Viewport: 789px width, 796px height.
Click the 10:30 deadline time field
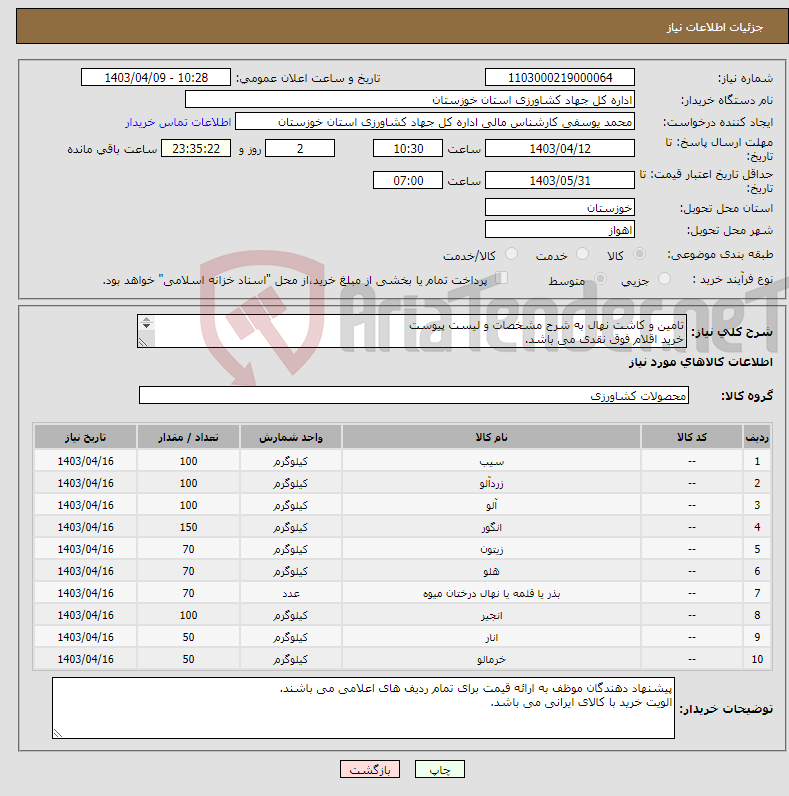pos(408,148)
